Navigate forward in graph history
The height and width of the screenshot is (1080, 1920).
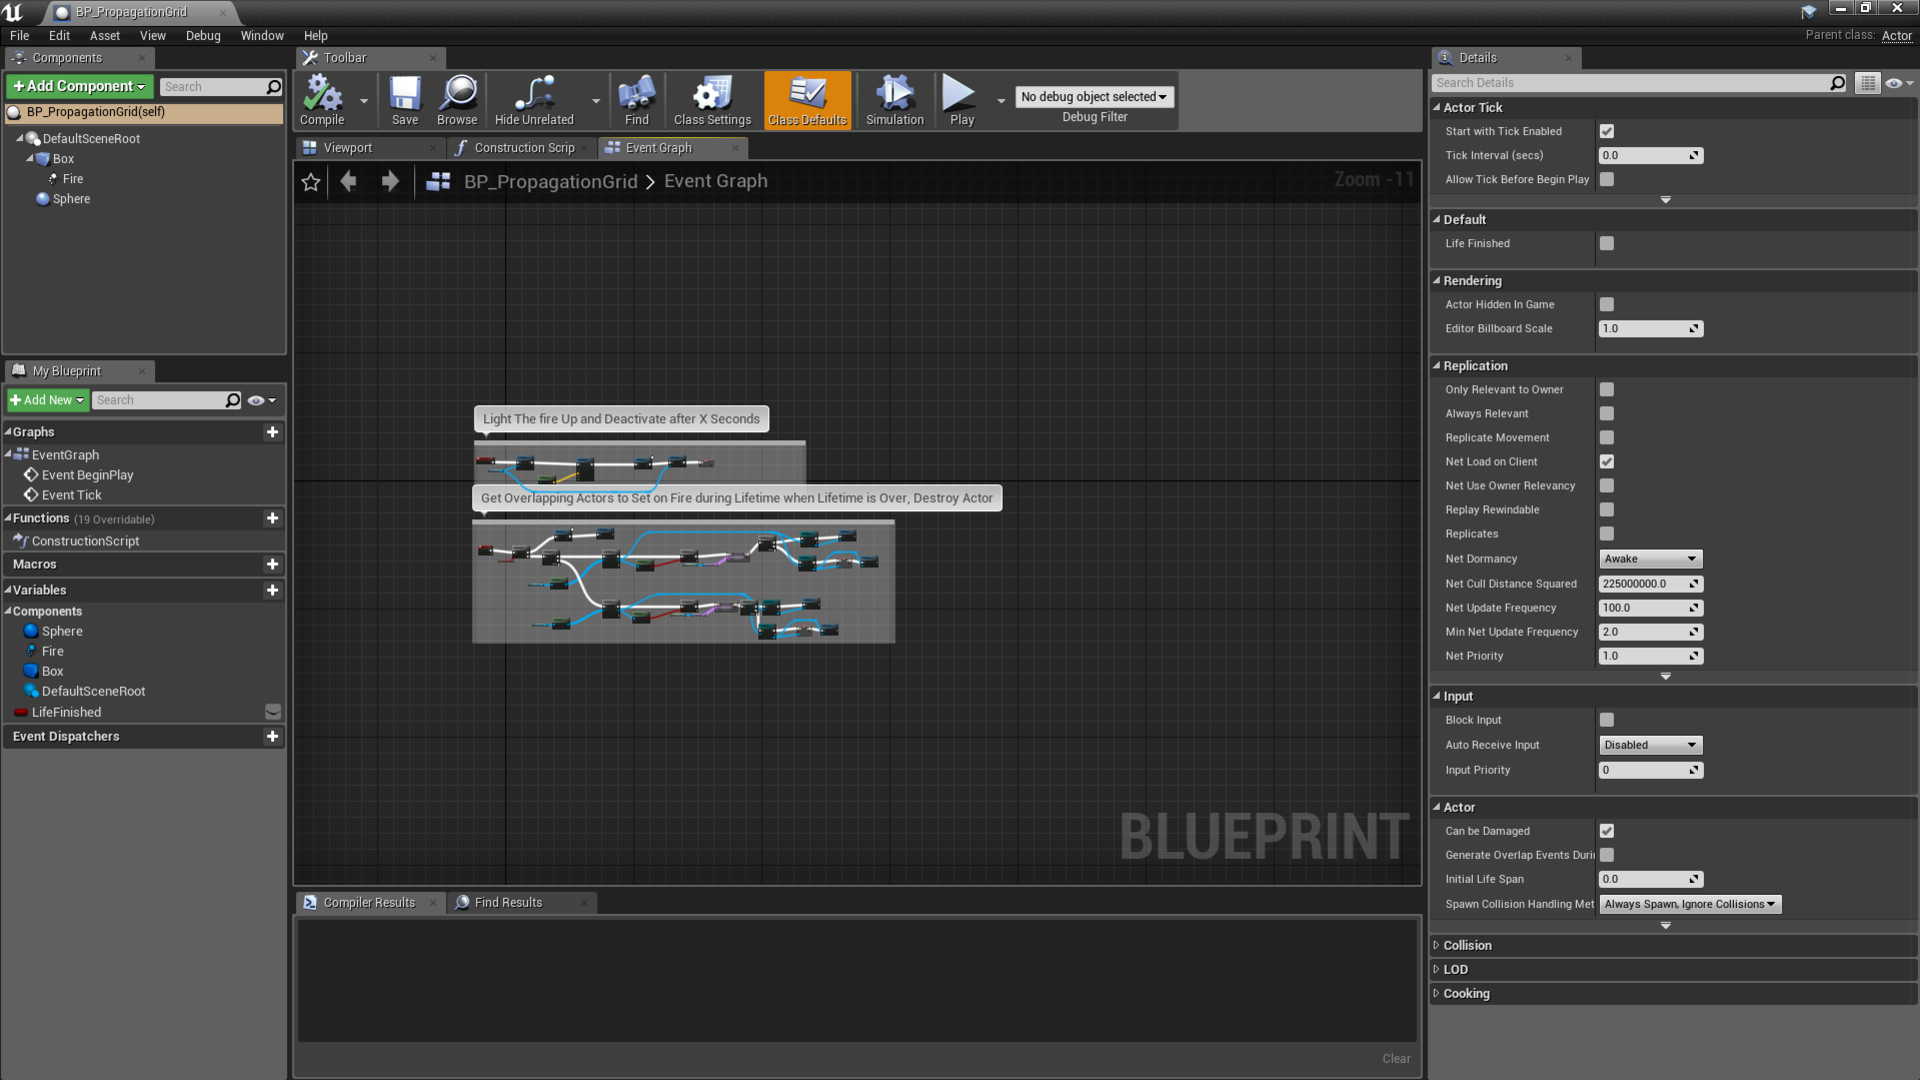tap(390, 181)
